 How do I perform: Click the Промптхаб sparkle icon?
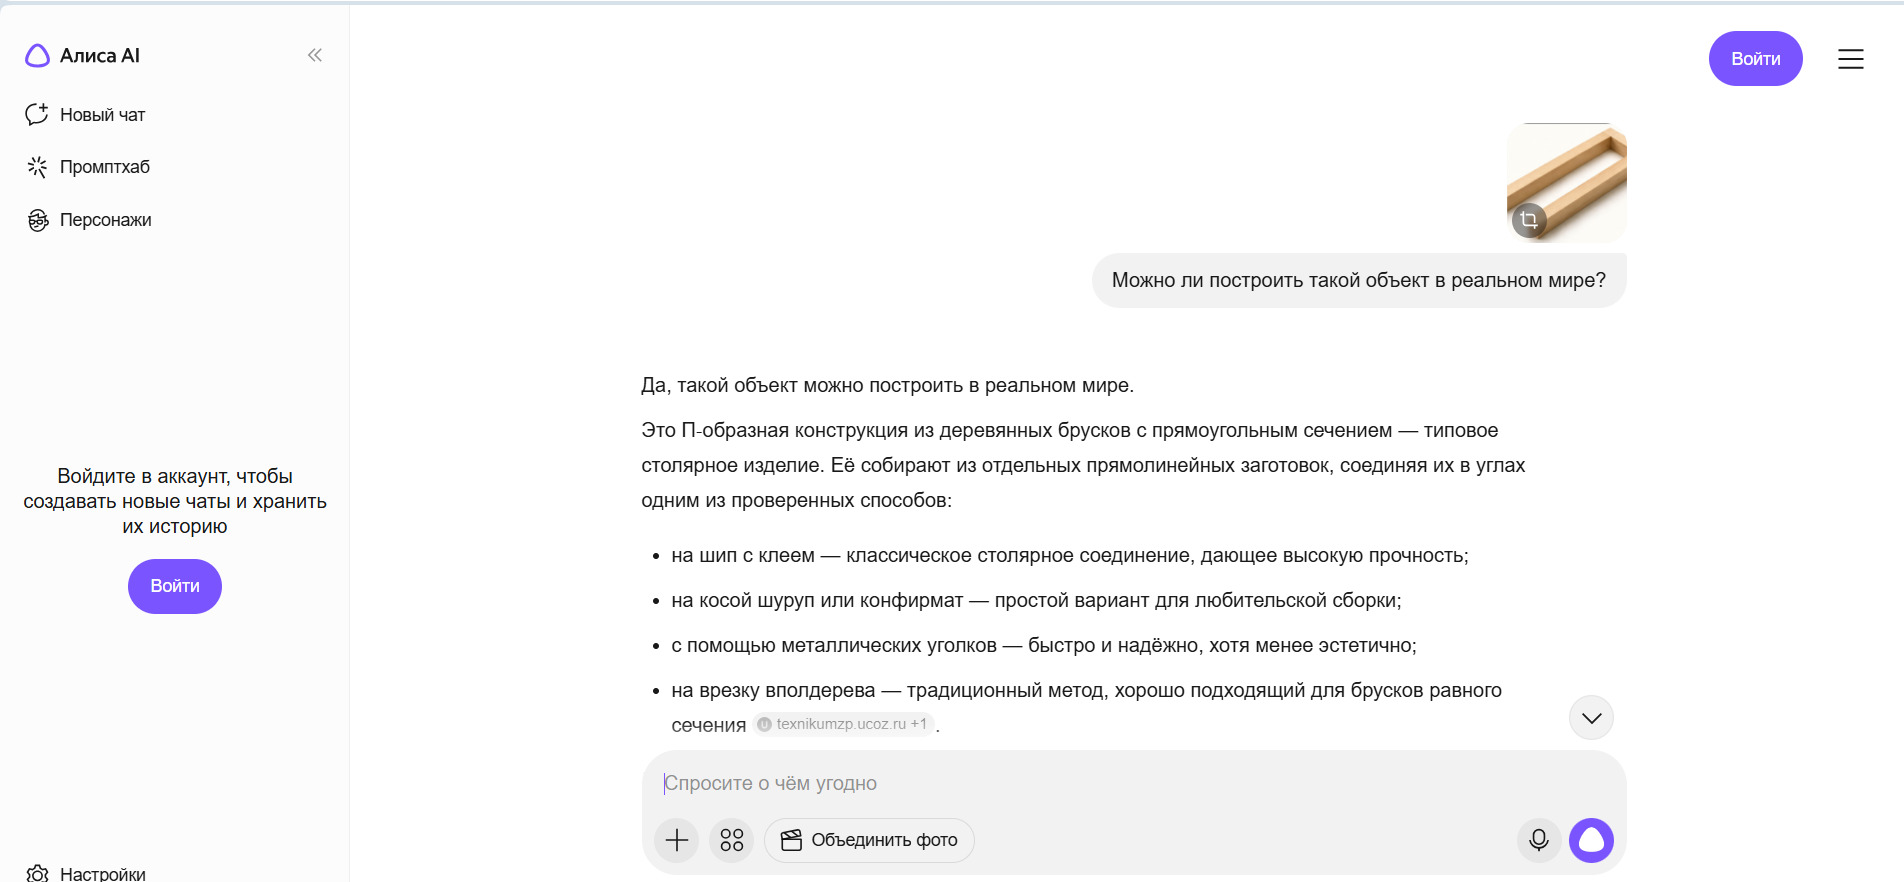pos(37,167)
